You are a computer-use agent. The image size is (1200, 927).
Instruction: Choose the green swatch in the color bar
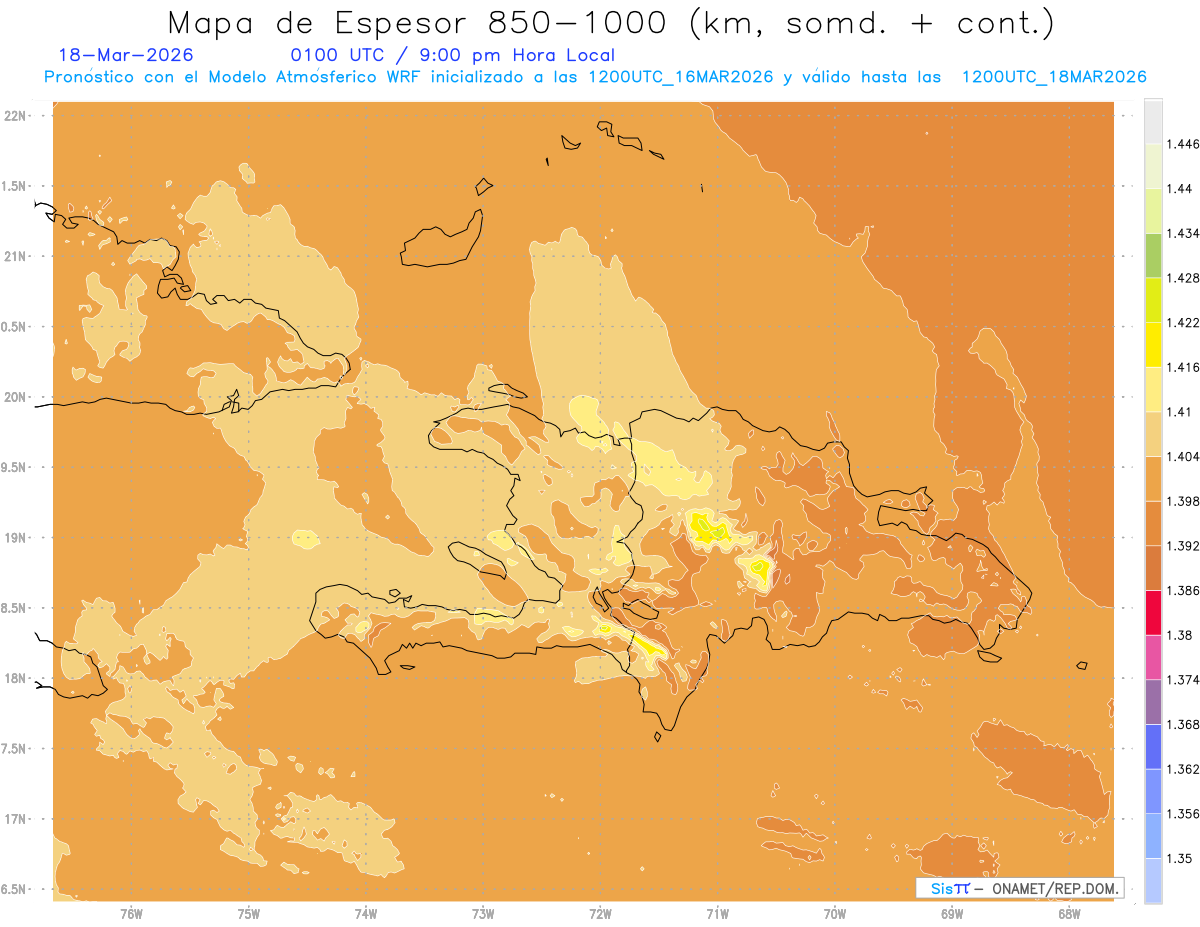(1153, 255)
